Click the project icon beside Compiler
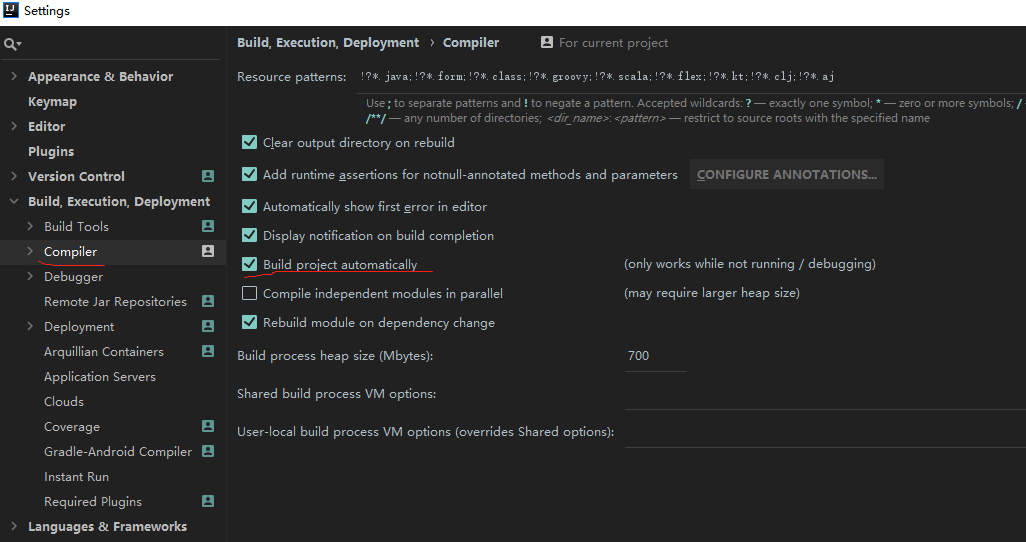The image size is (1026, 542). [x=208, y=251]
